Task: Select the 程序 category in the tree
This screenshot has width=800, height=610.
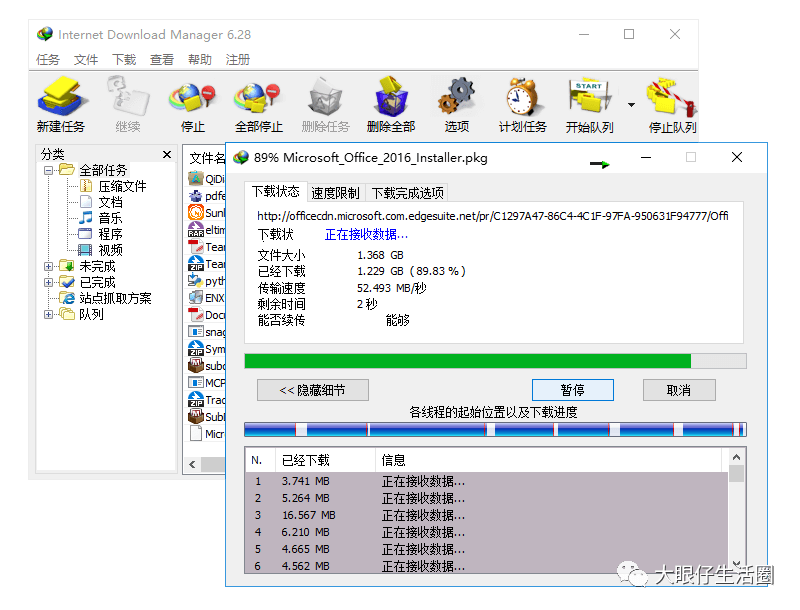Action: tap(110, 234)
